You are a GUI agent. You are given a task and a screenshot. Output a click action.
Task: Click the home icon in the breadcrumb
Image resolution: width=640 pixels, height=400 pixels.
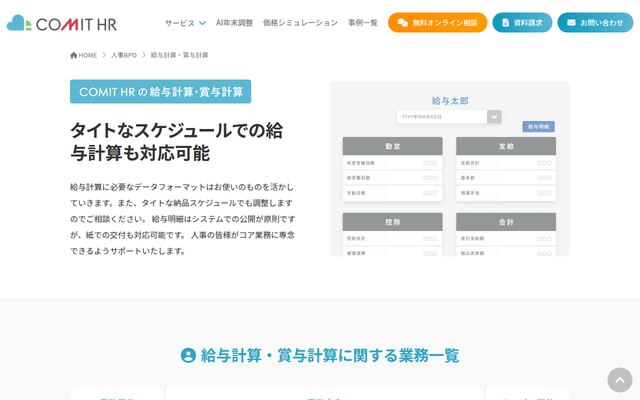[73, 55]
